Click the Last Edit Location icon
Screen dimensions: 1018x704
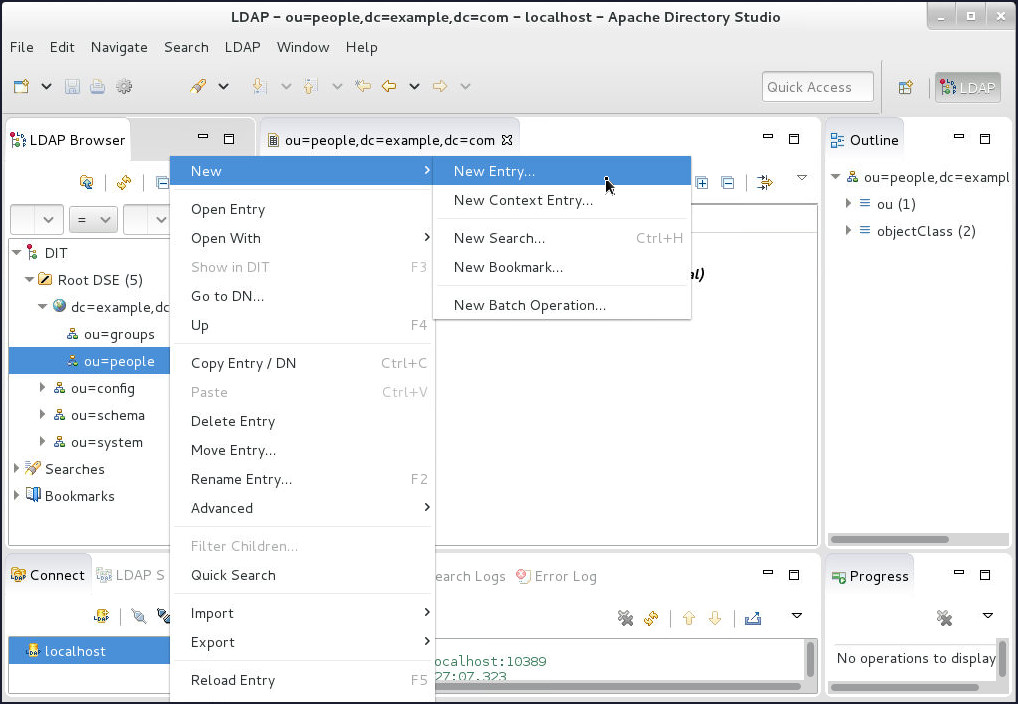coord(363,86)
